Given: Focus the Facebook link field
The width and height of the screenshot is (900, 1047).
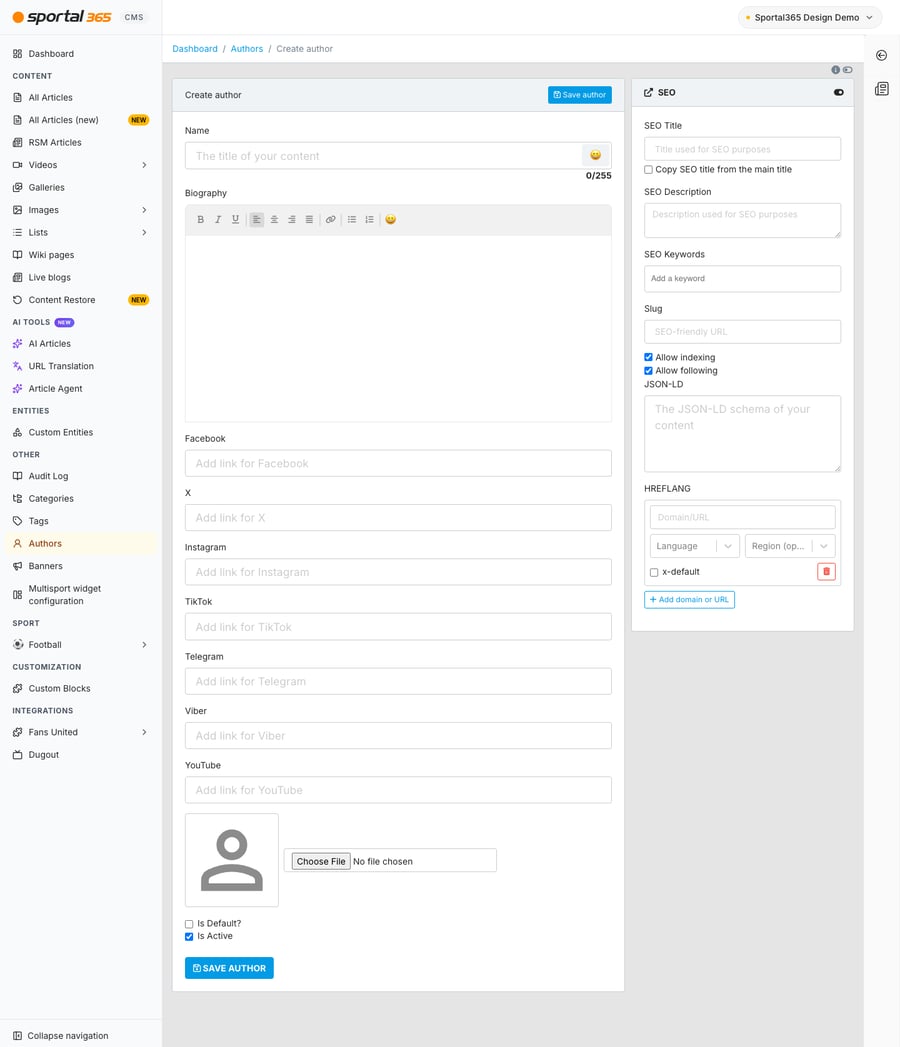Looking at the screenshot, I should pyautogui.click(x=398, y=463).
